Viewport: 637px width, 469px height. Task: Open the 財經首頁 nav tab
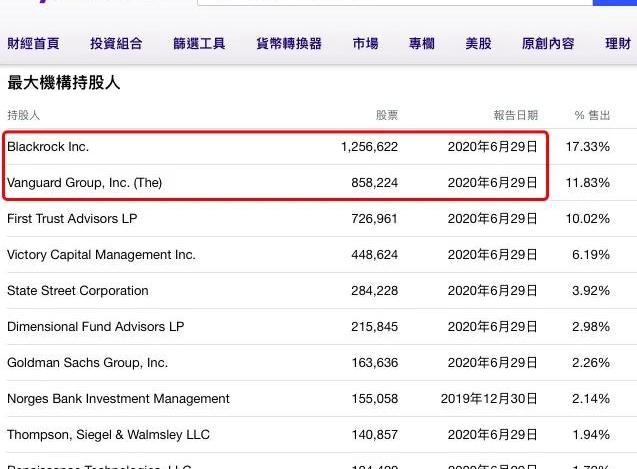pyautogui.click(x=33, y=43)
